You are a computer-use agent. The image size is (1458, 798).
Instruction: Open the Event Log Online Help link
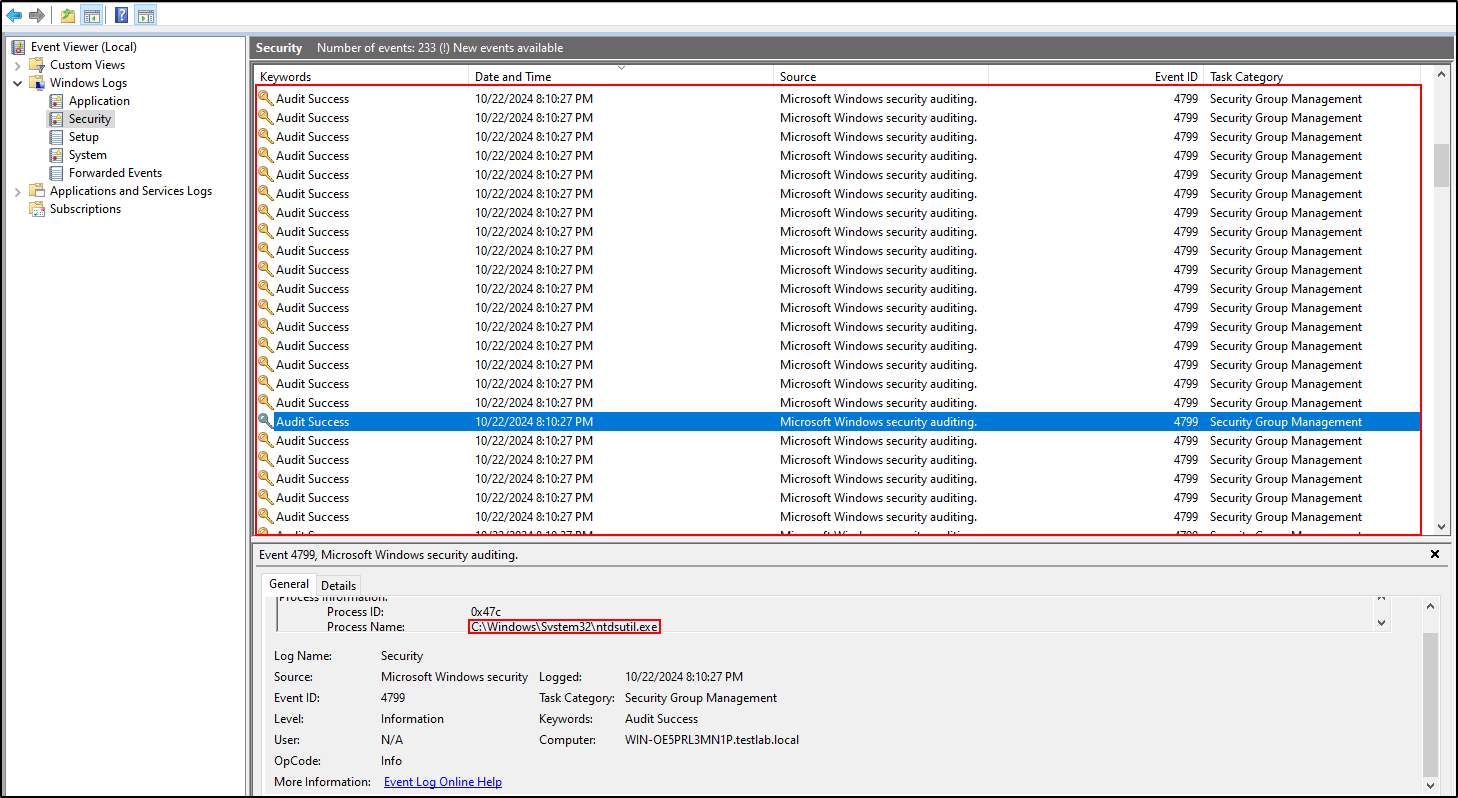coord(442,782)
